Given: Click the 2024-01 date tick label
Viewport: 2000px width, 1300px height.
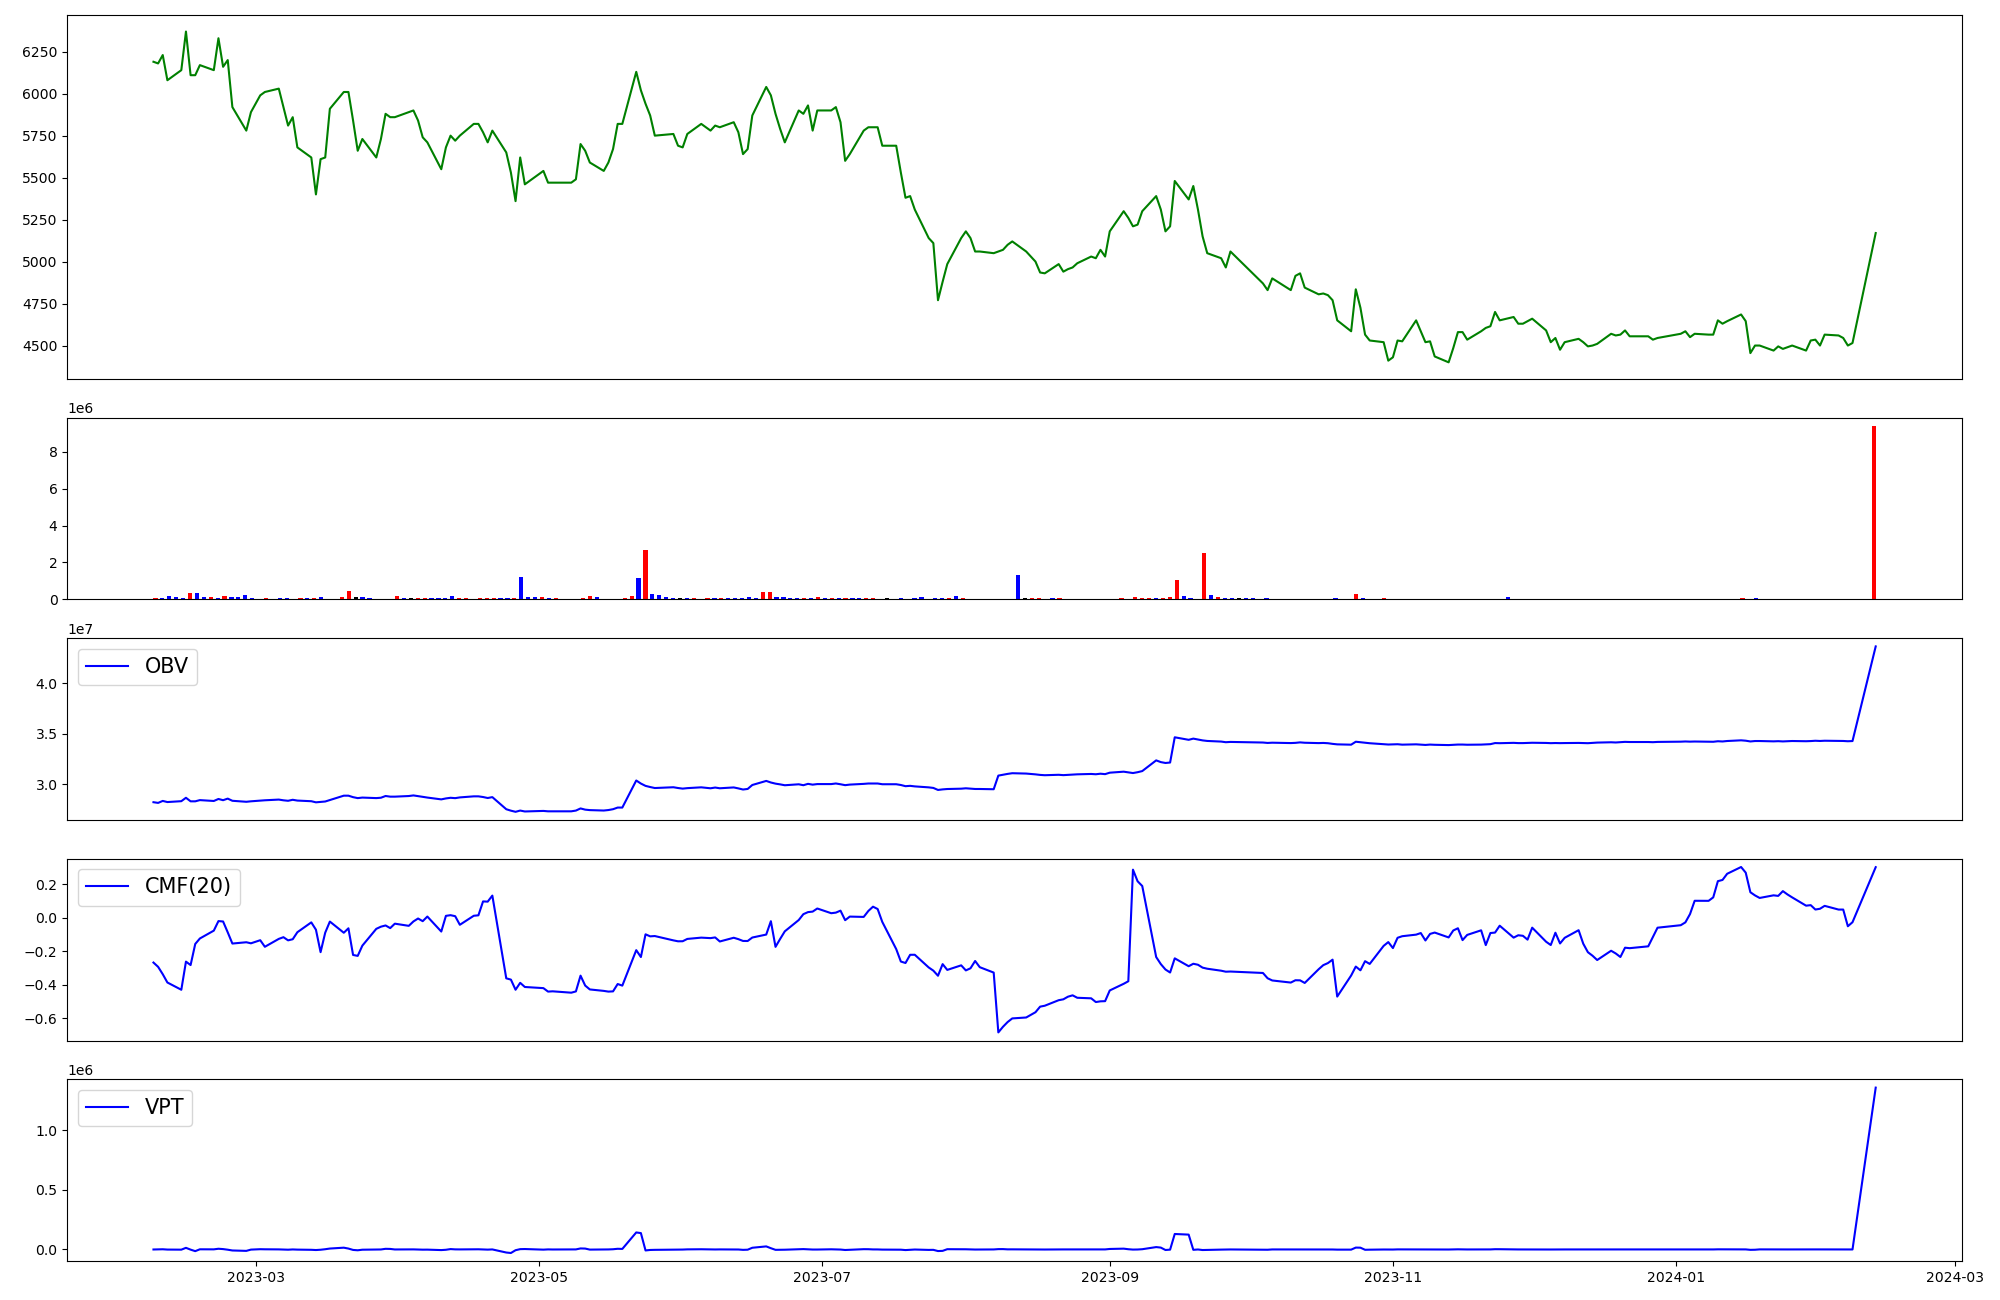Looking at the screenshot, I should tap(1676, 1277).
